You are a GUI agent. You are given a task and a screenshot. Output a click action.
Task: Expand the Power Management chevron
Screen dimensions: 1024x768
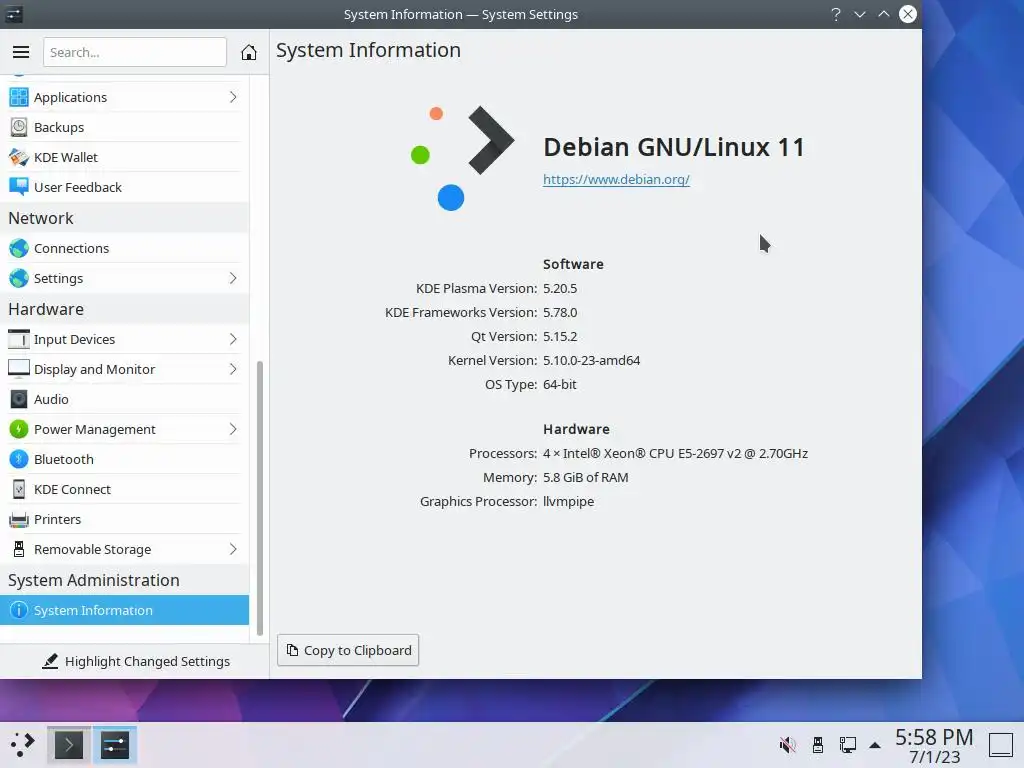(x=233, y=430)
